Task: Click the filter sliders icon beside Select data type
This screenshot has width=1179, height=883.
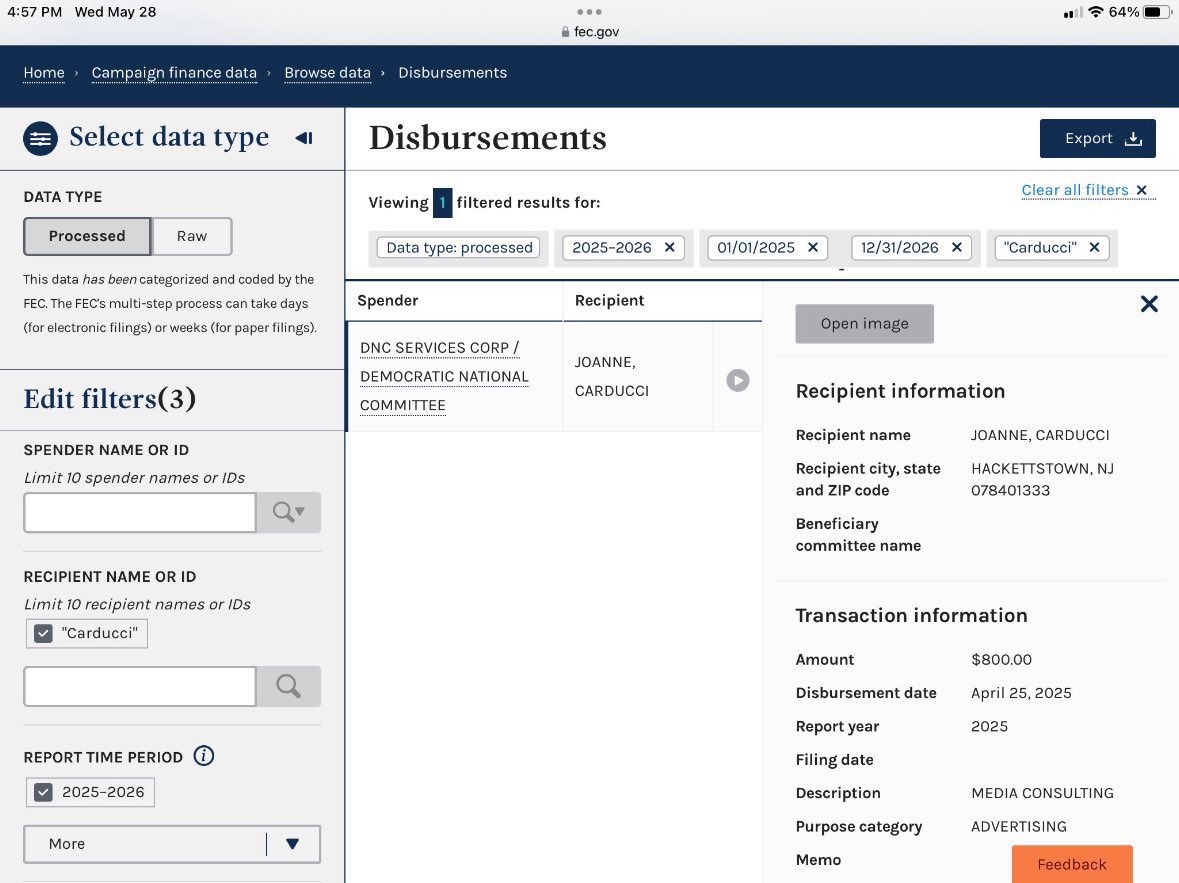Action: [x=41, y=138]
